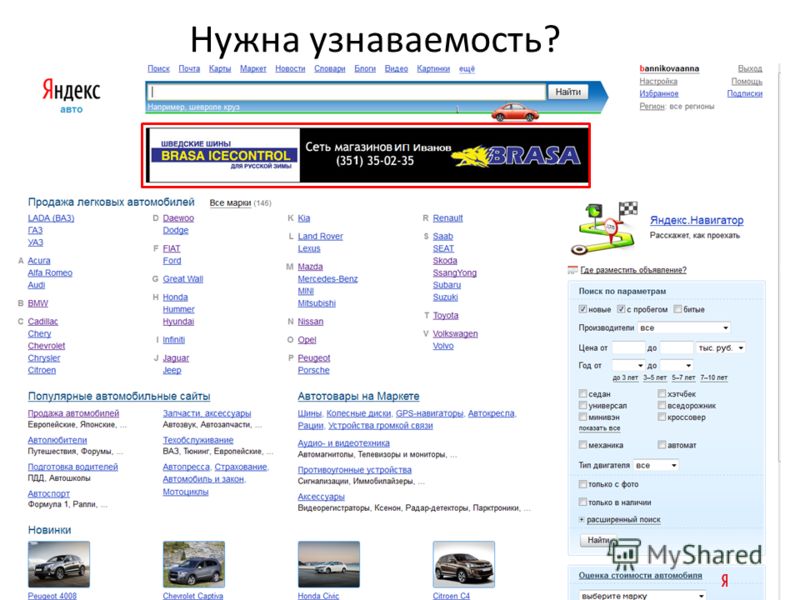The width and height of the screenshot is (800, 600).
Task: Toggle the с пробегом checkbox
Action: pos(621,309)
